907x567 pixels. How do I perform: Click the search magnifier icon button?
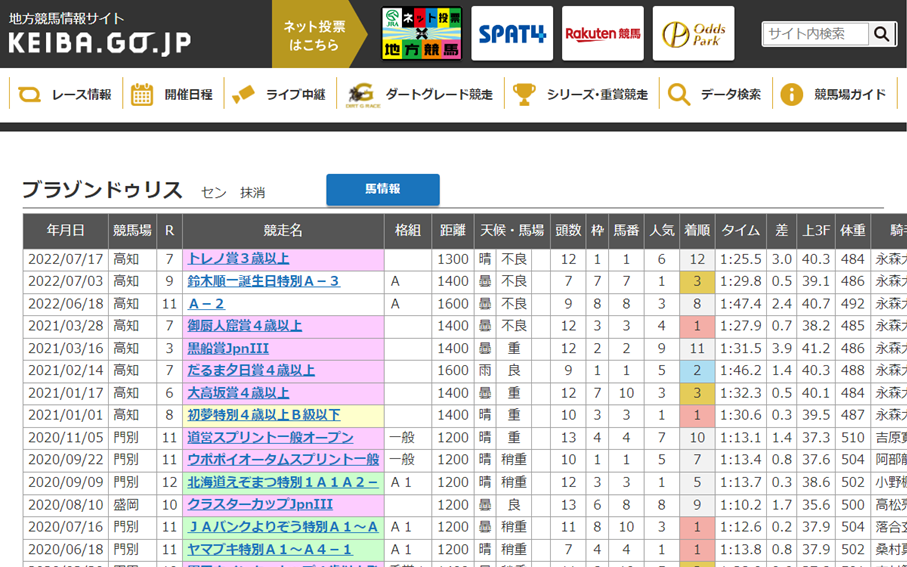[x=881, y=34]
